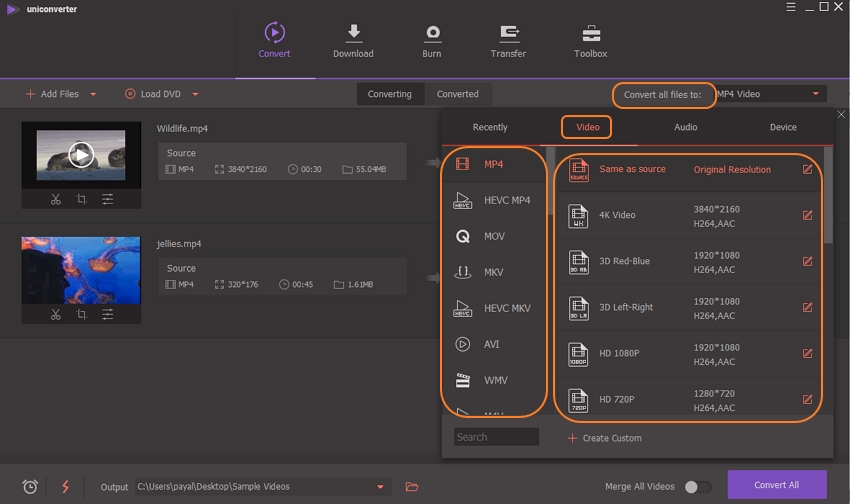Open the output format MP4 Video dropdown
Image resolution: width=850 pixels, height=504 pixels.
pos(769,94)
